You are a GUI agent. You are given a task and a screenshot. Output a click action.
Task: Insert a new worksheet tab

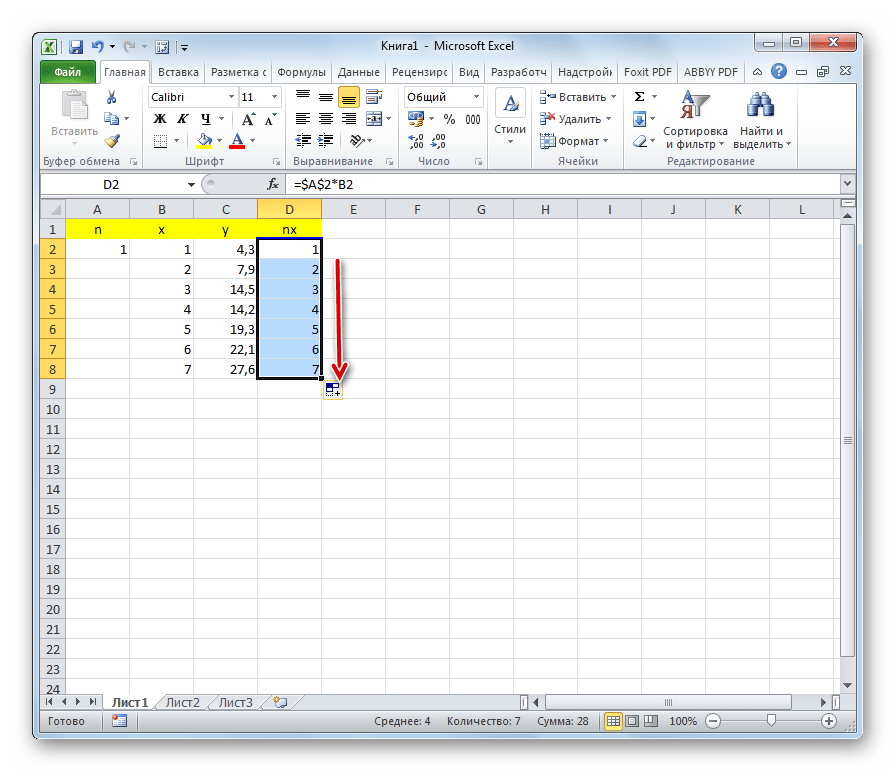click(280, 702)
